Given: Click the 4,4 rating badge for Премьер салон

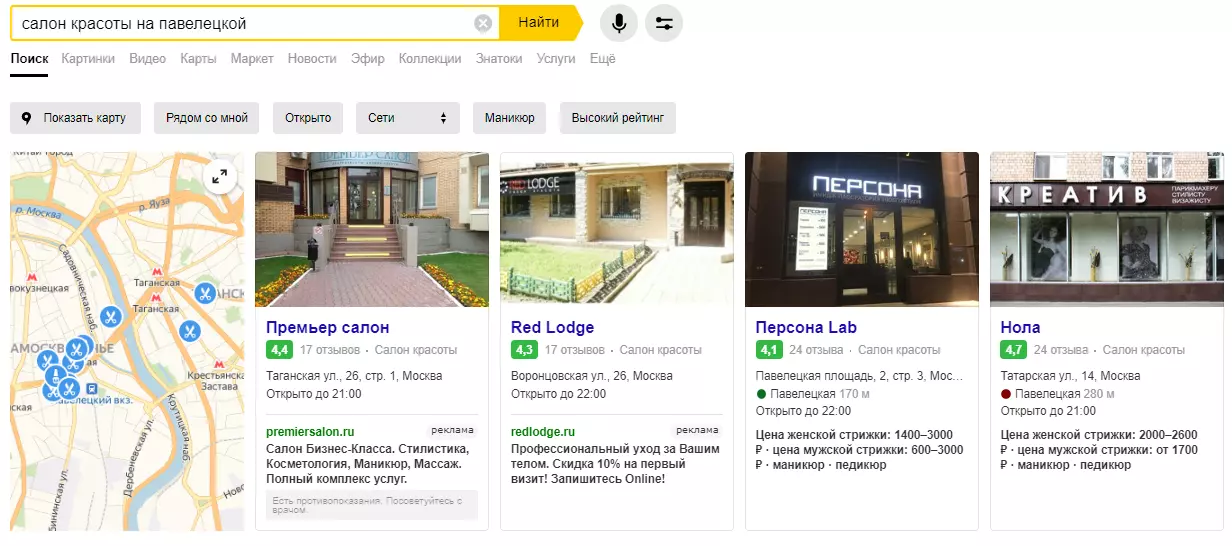Looking at the screenshot, I should [x=279, y=350].
